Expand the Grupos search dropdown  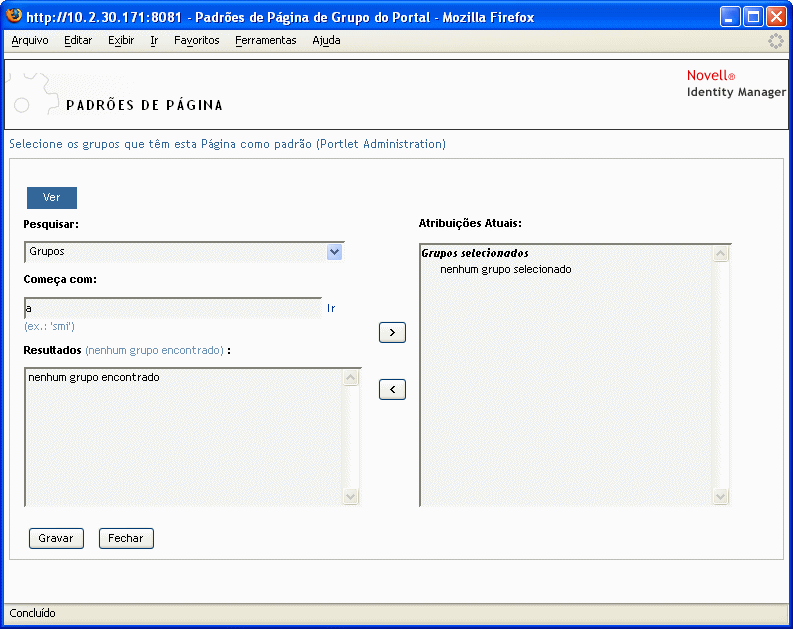[x=334, y=251]
